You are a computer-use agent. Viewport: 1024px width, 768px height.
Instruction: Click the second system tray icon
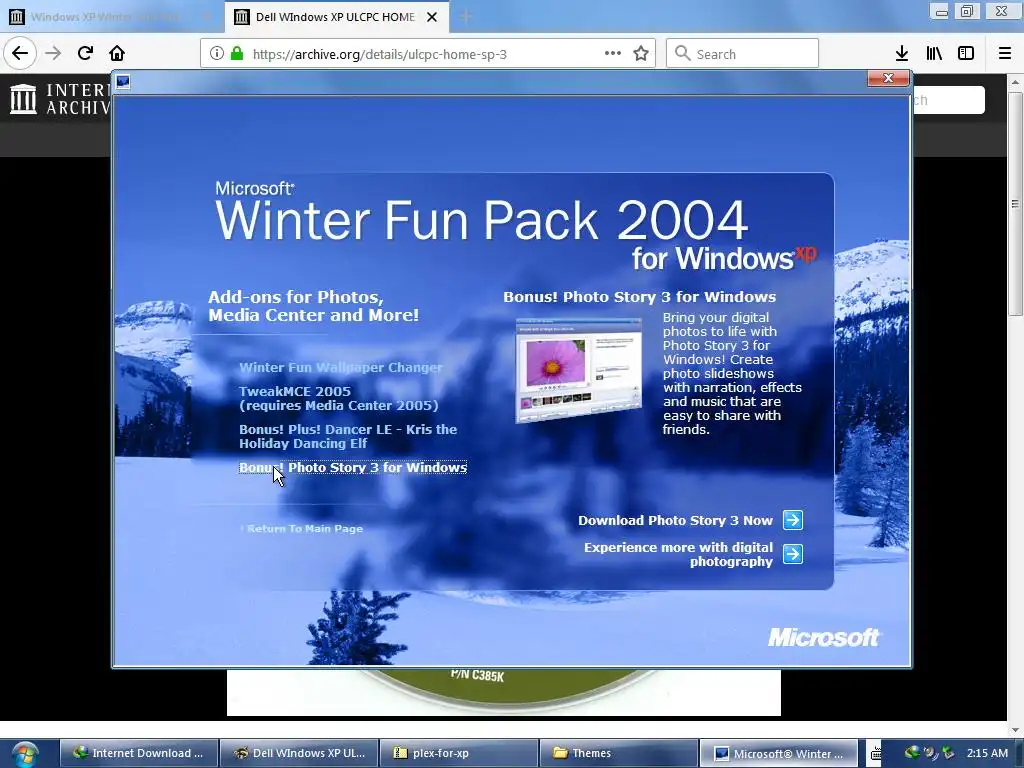pos(930,753)
